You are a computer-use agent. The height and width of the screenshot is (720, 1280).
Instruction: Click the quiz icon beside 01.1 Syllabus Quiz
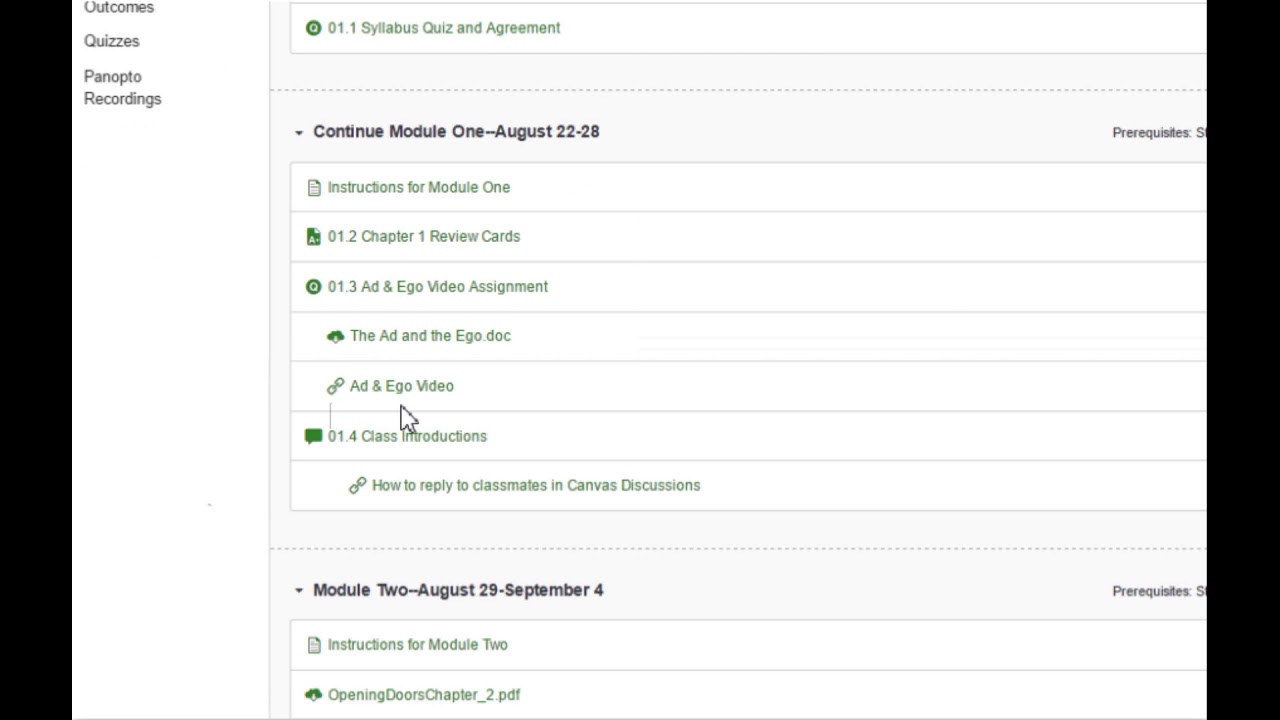point(313,28)
